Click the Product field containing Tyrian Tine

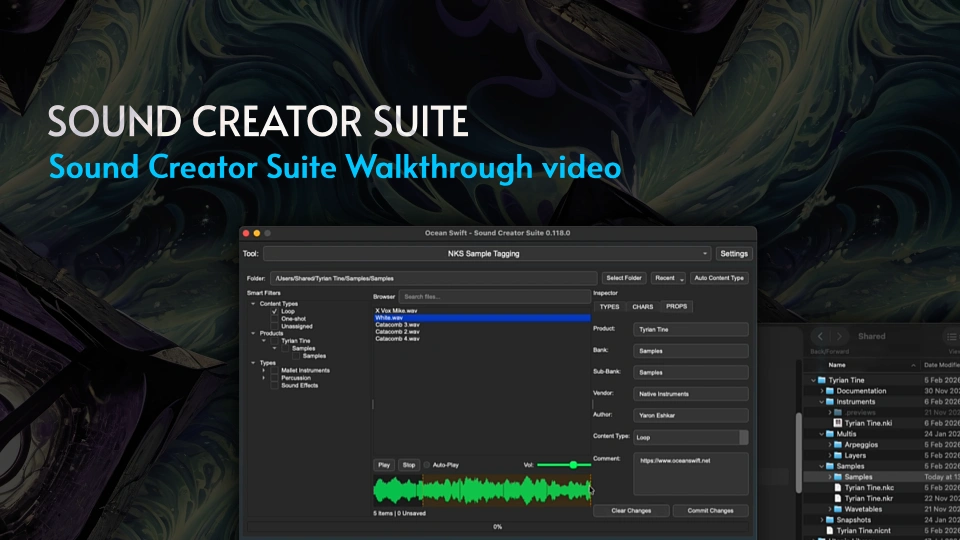coord(690,329)
